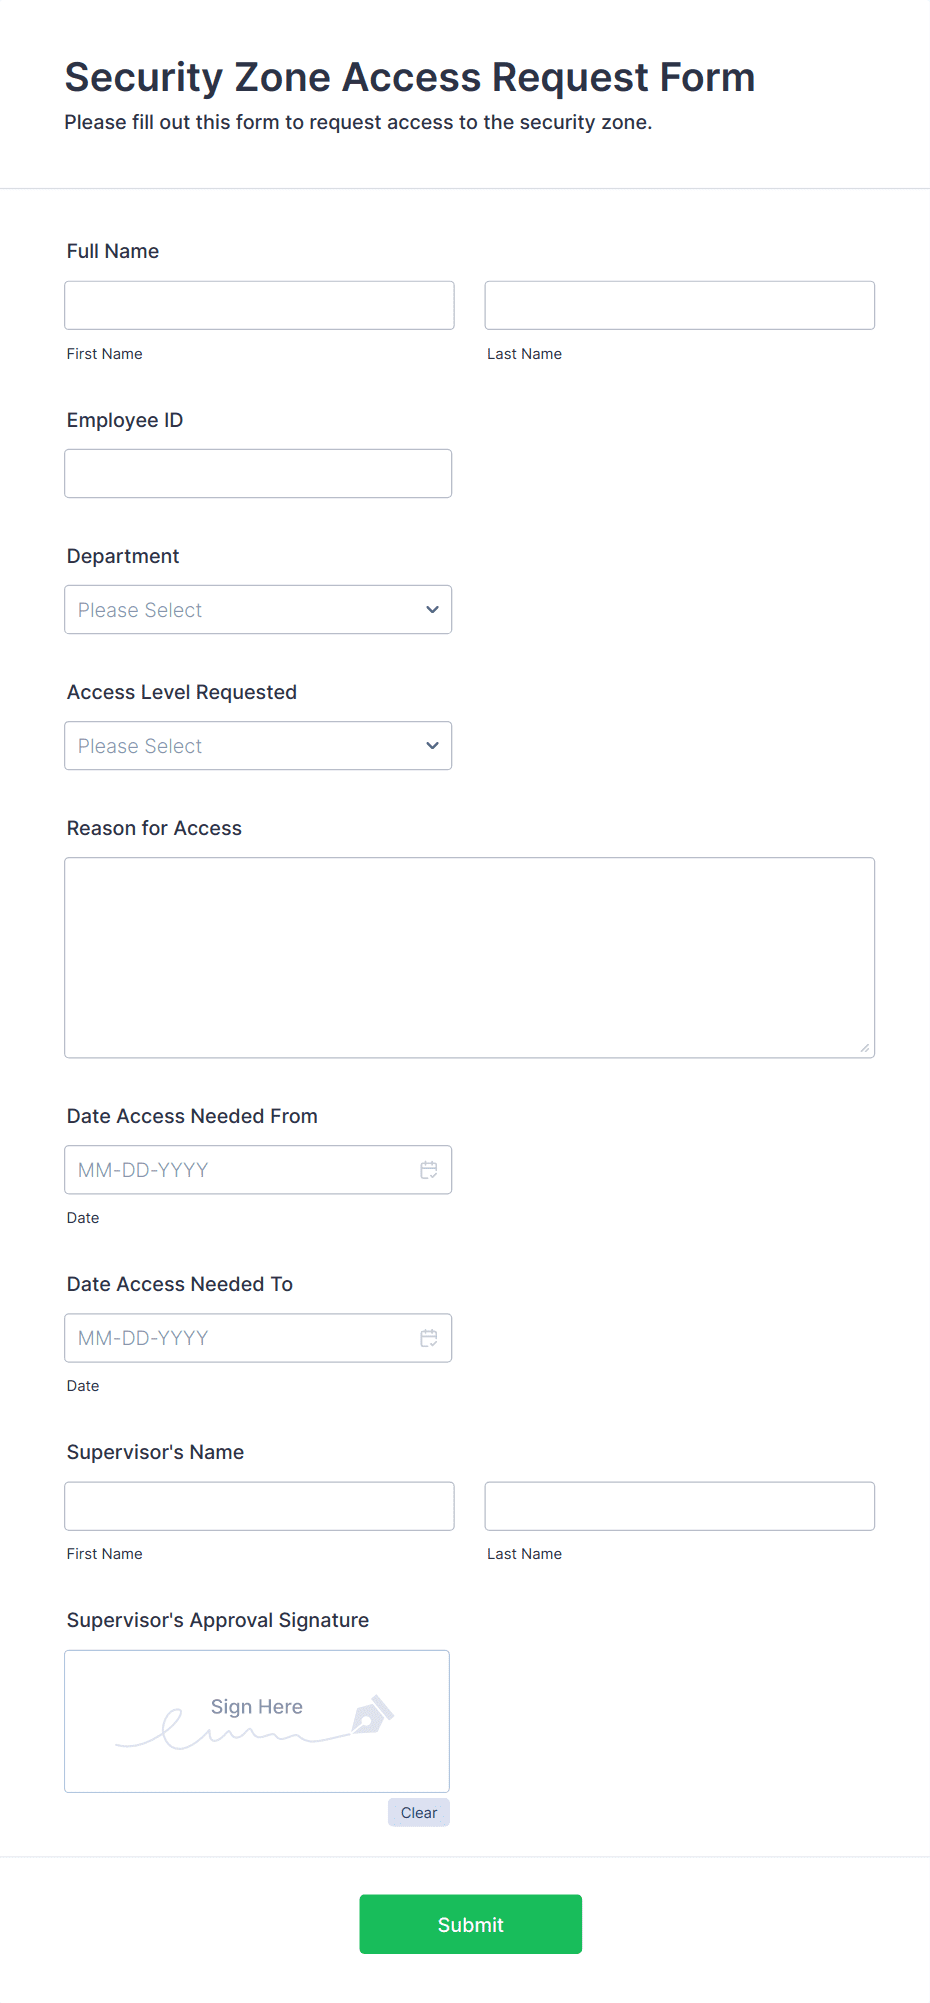The width and height of the screenshot is (930, 2003).
Task: Focus the First Name field under Full Name
Action: (x=259, y=306)
